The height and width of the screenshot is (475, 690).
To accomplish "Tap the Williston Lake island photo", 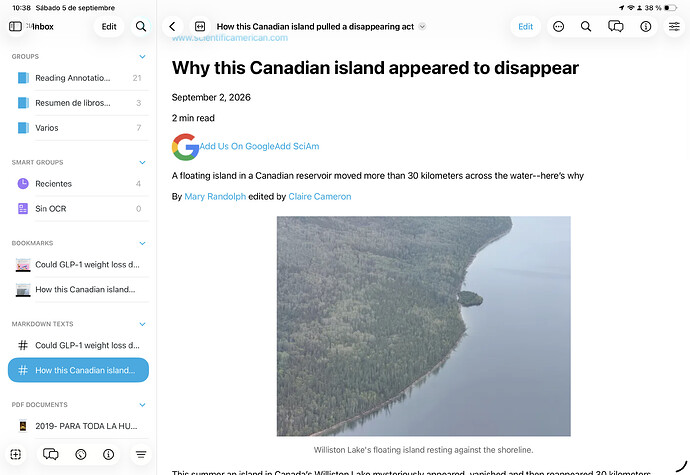I will (x=423, y=326).
